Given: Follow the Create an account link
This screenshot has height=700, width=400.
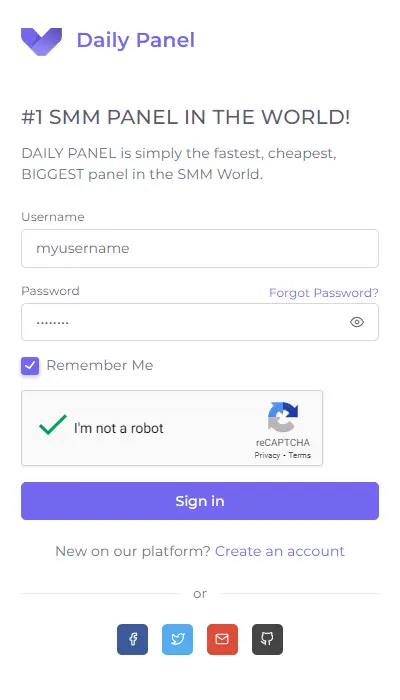Looking at the screenshot, I should 280,551.
